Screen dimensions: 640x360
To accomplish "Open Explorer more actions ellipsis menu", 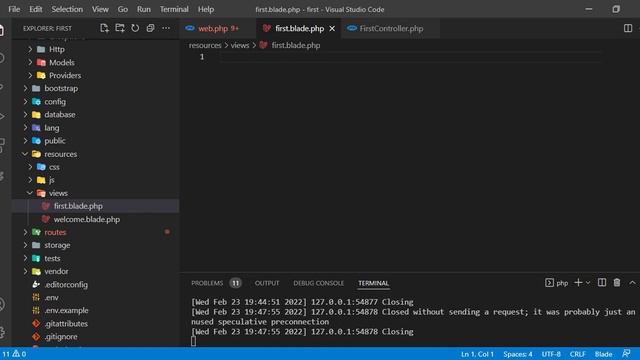I will 166,28.
